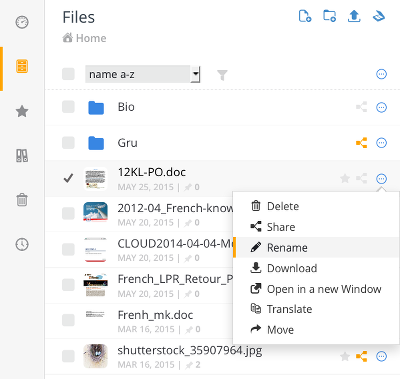Open the binders library icon in sidebar
The image size is (400, 379).
point(22,155)
